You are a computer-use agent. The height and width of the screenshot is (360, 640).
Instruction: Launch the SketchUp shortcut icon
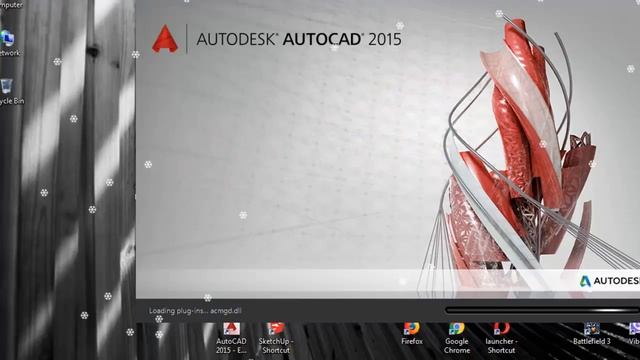click(x=276, y=338)
